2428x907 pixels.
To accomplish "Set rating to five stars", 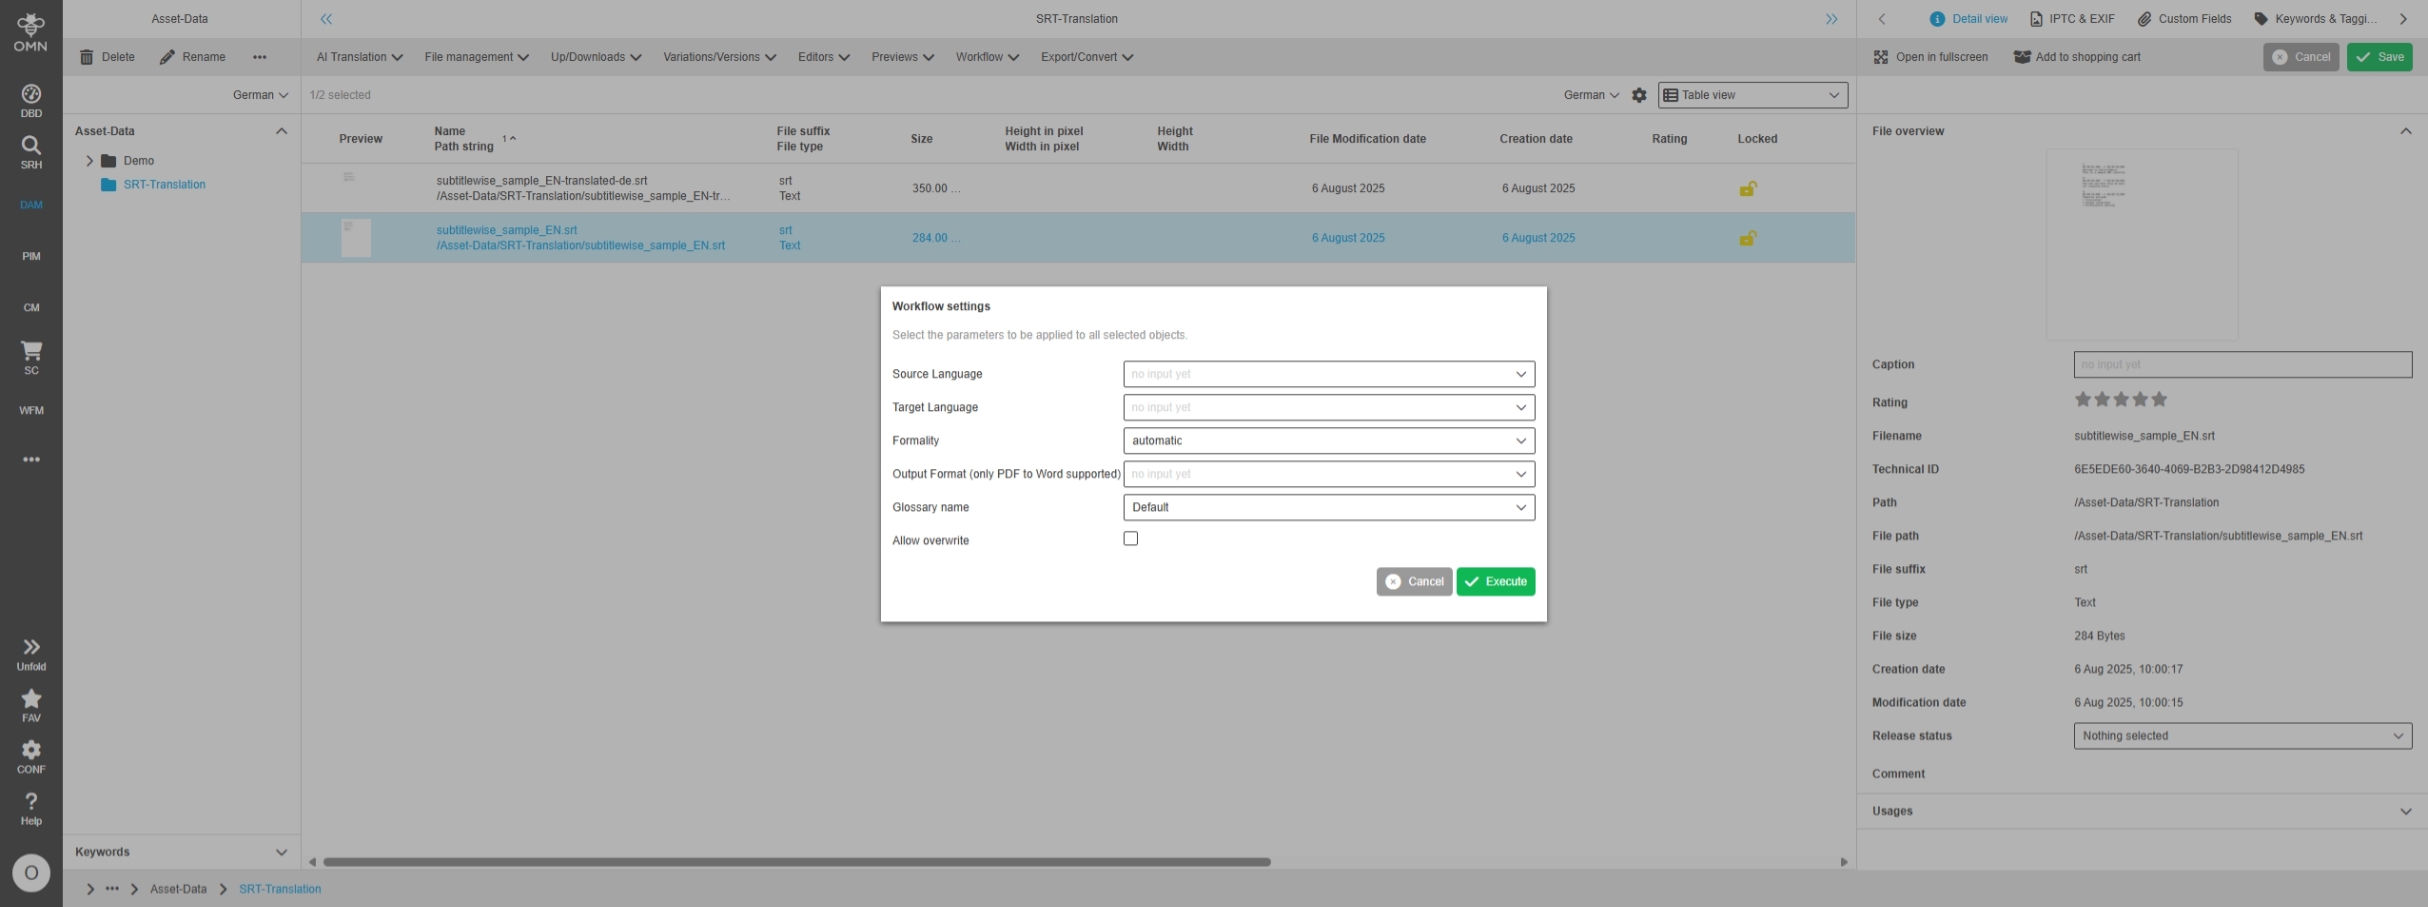I will click(x=2159, y=400).
